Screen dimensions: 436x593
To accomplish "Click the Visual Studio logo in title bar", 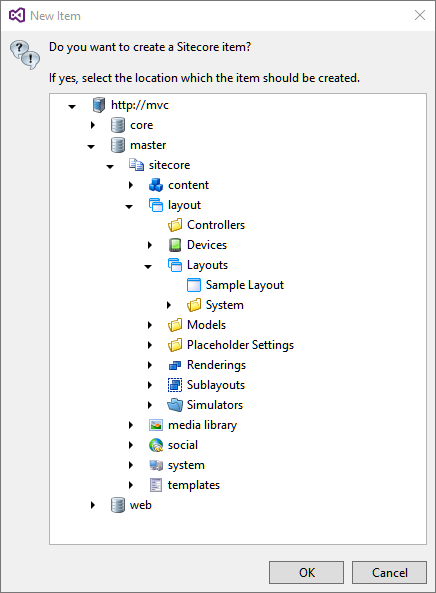I will [x=17, y=16].
